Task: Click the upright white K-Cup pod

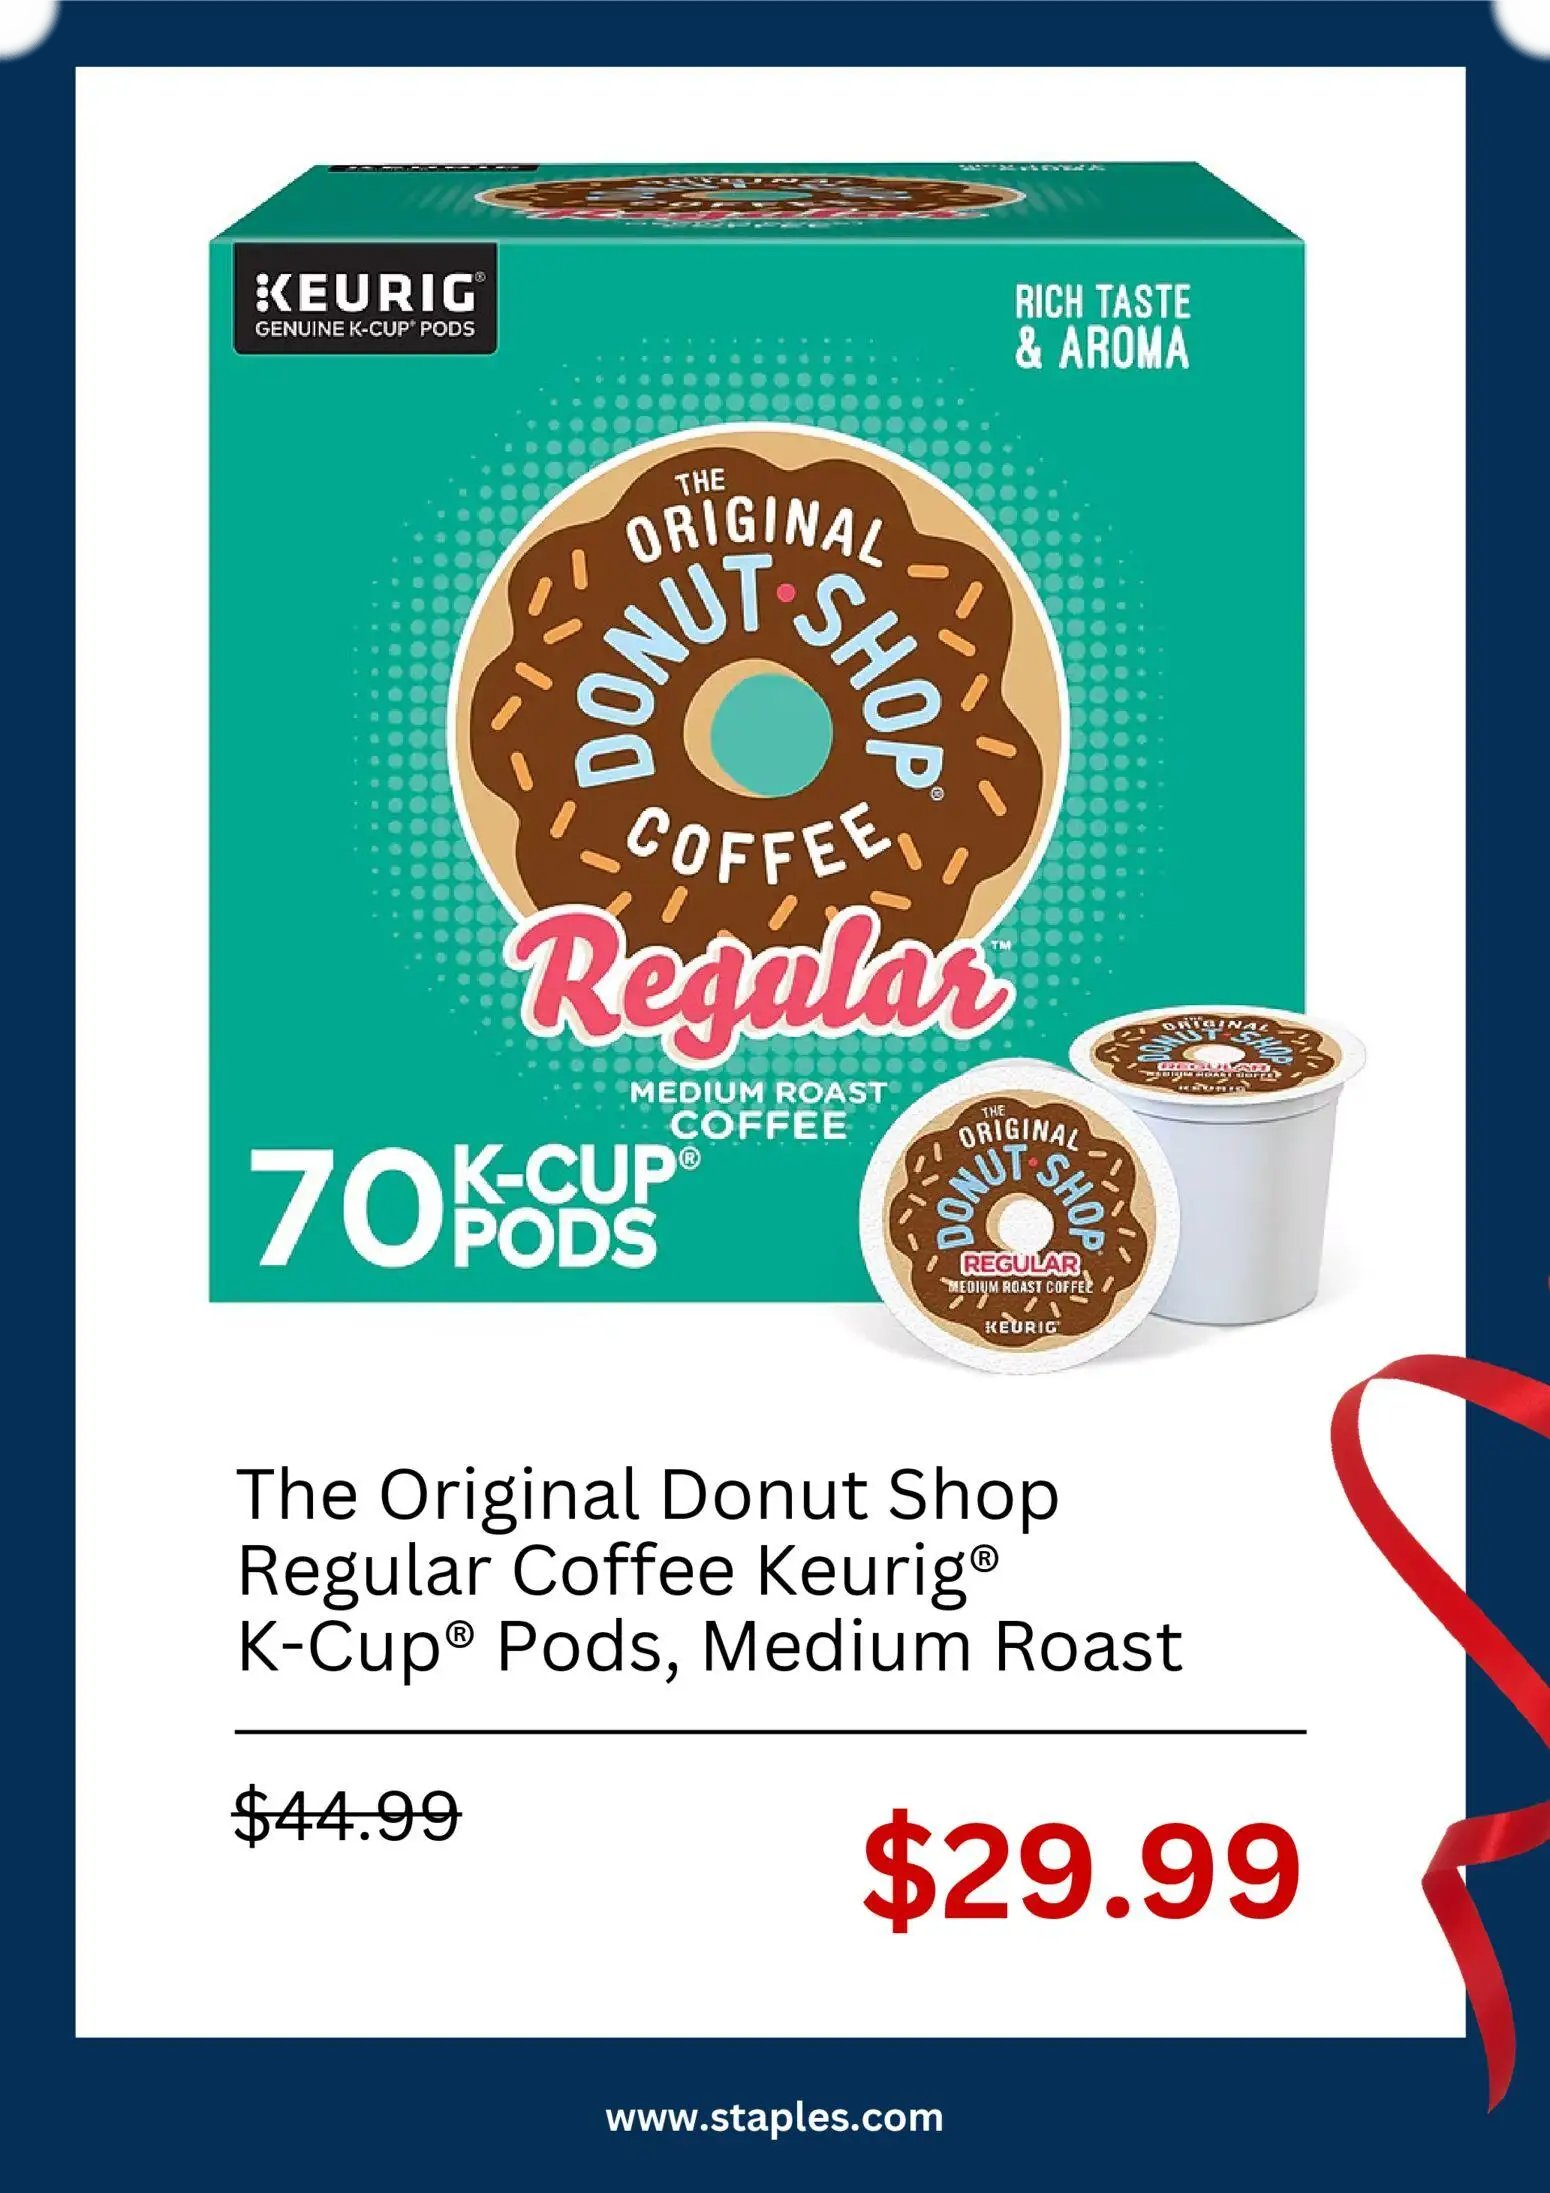Action: [1230, 1160]
